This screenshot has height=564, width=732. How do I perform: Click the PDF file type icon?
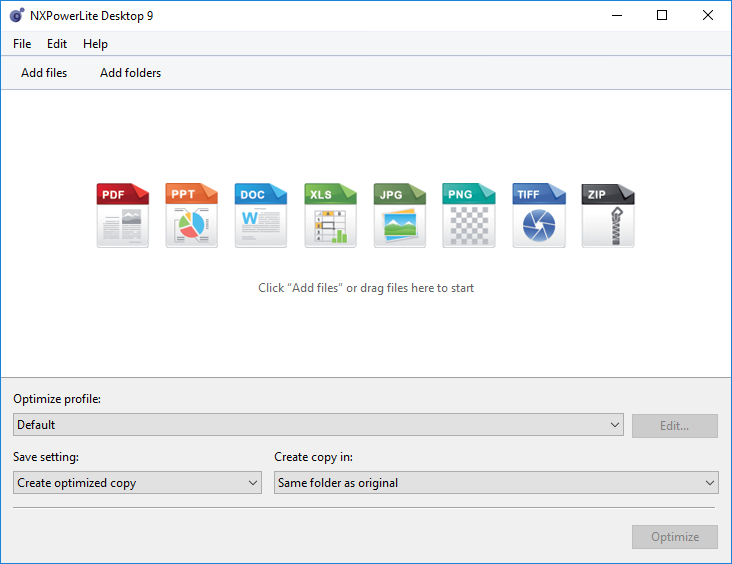tap(123, 215)
